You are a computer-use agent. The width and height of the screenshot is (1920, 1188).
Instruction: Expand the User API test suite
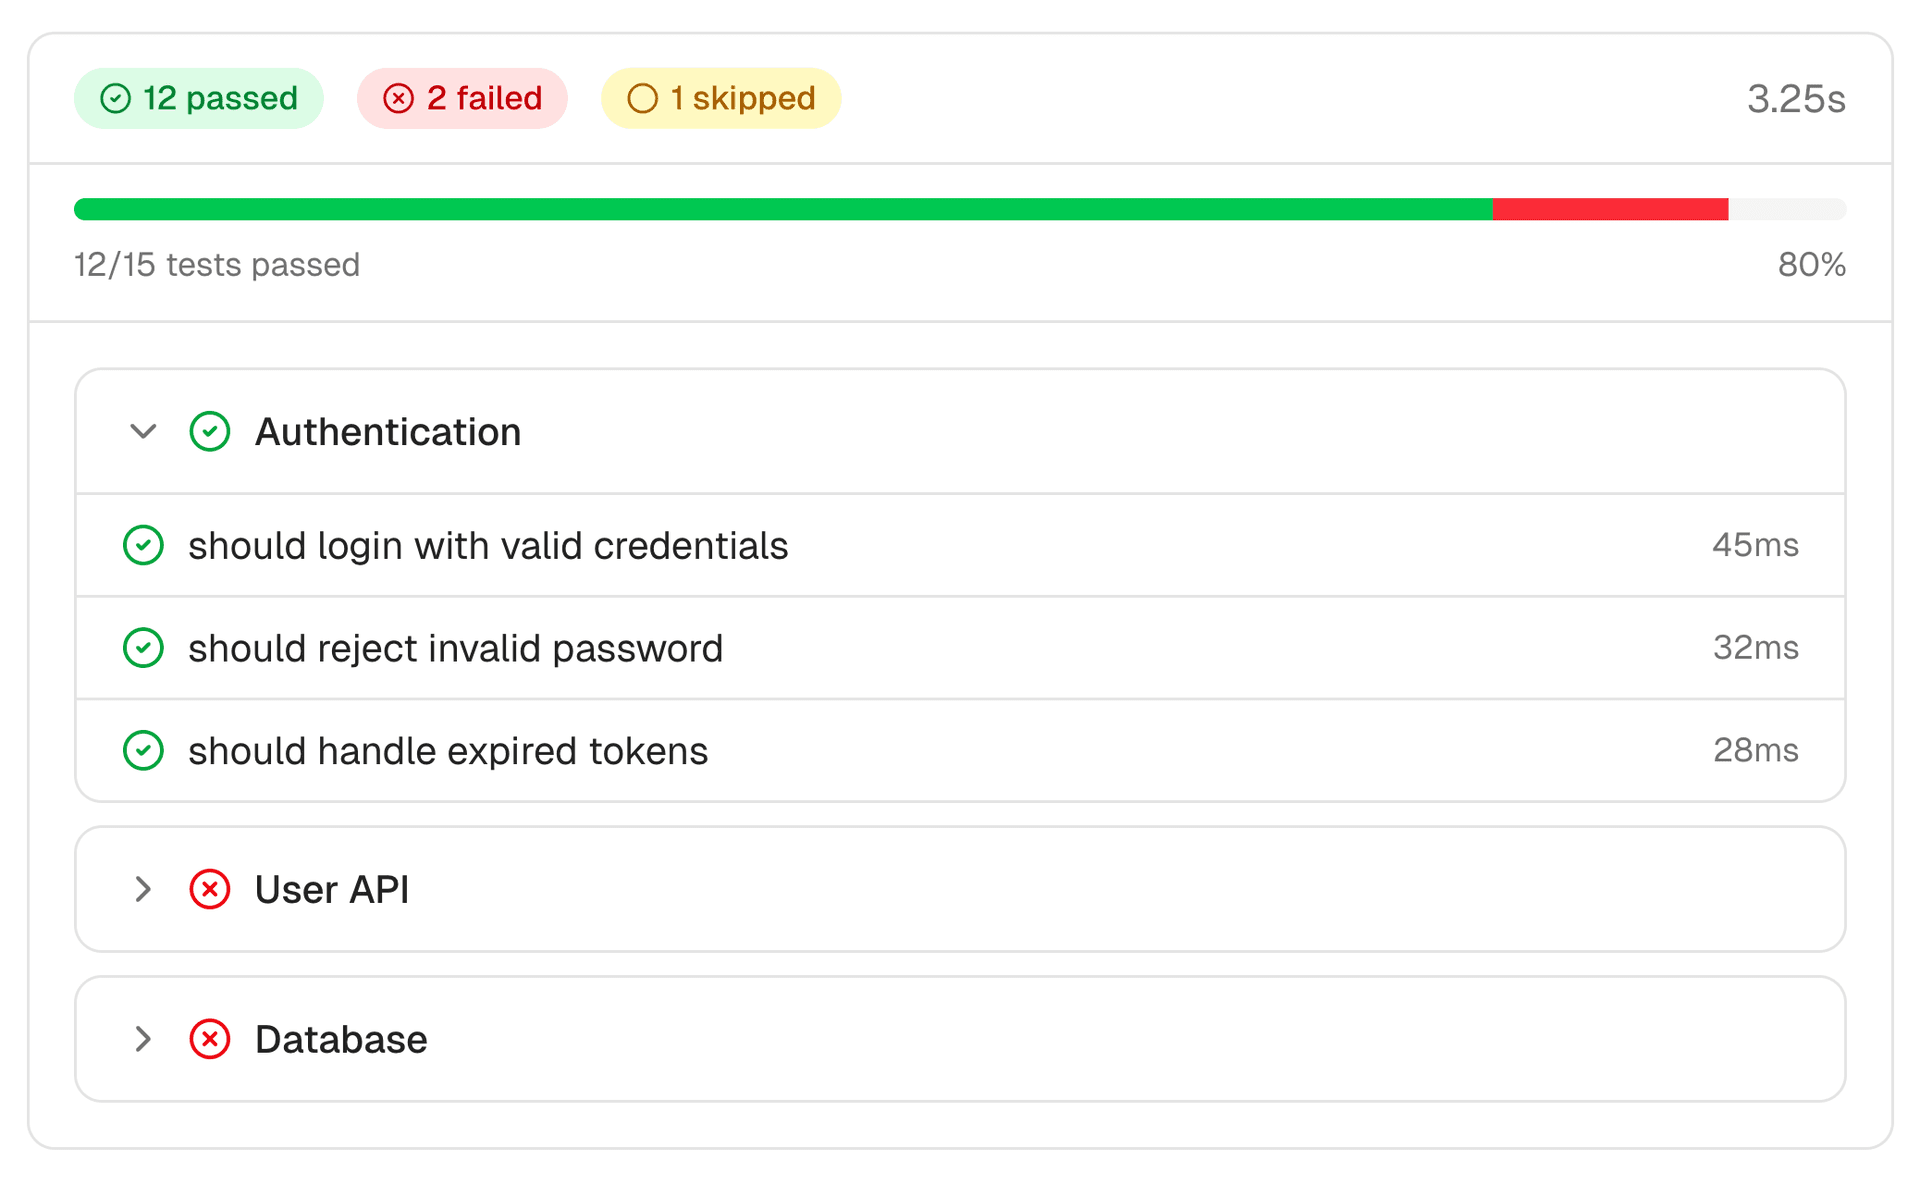(x=143, y=889)
